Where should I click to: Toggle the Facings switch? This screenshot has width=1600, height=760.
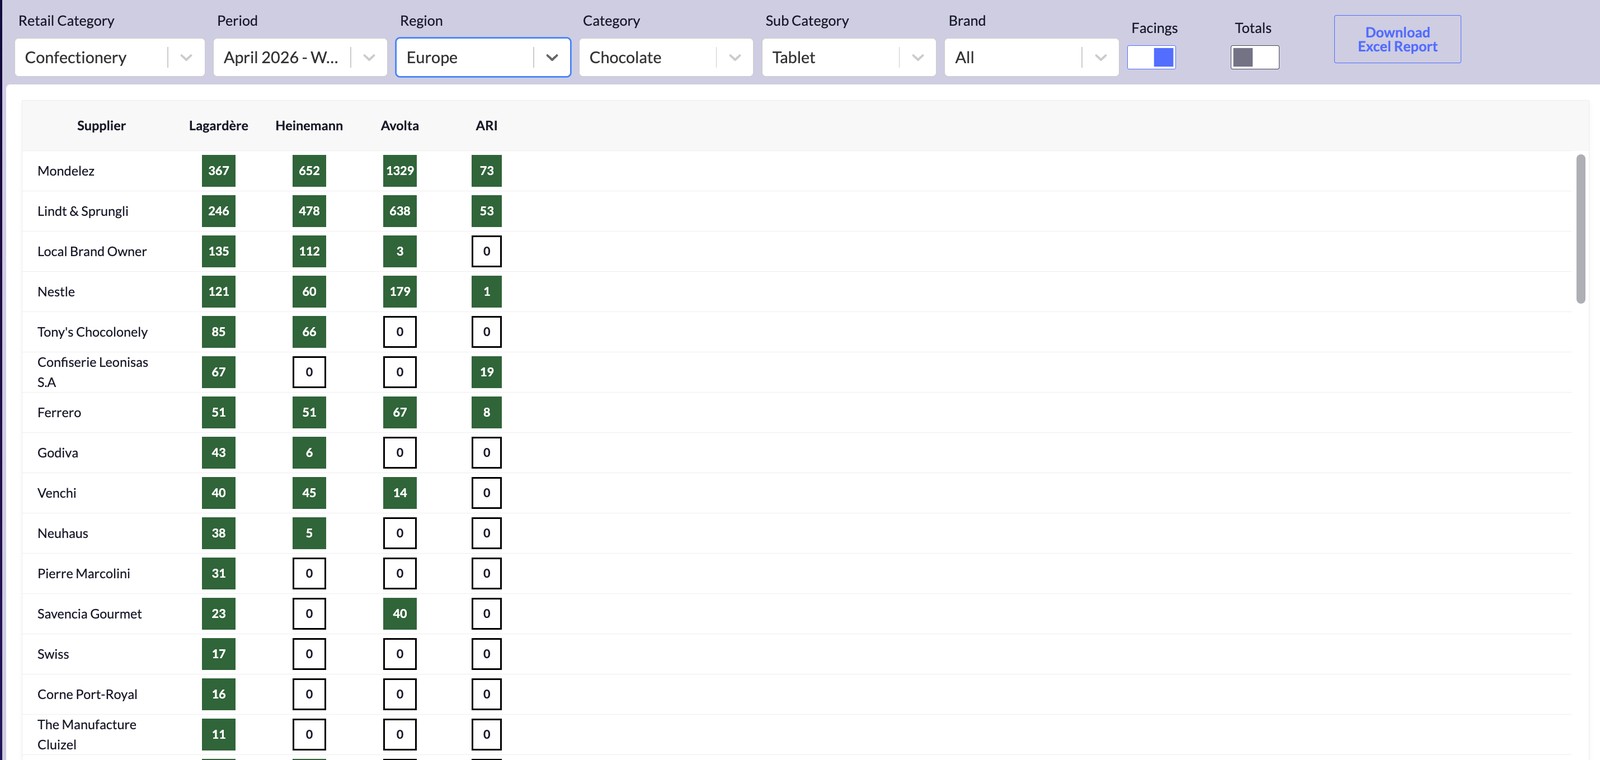1151,58
